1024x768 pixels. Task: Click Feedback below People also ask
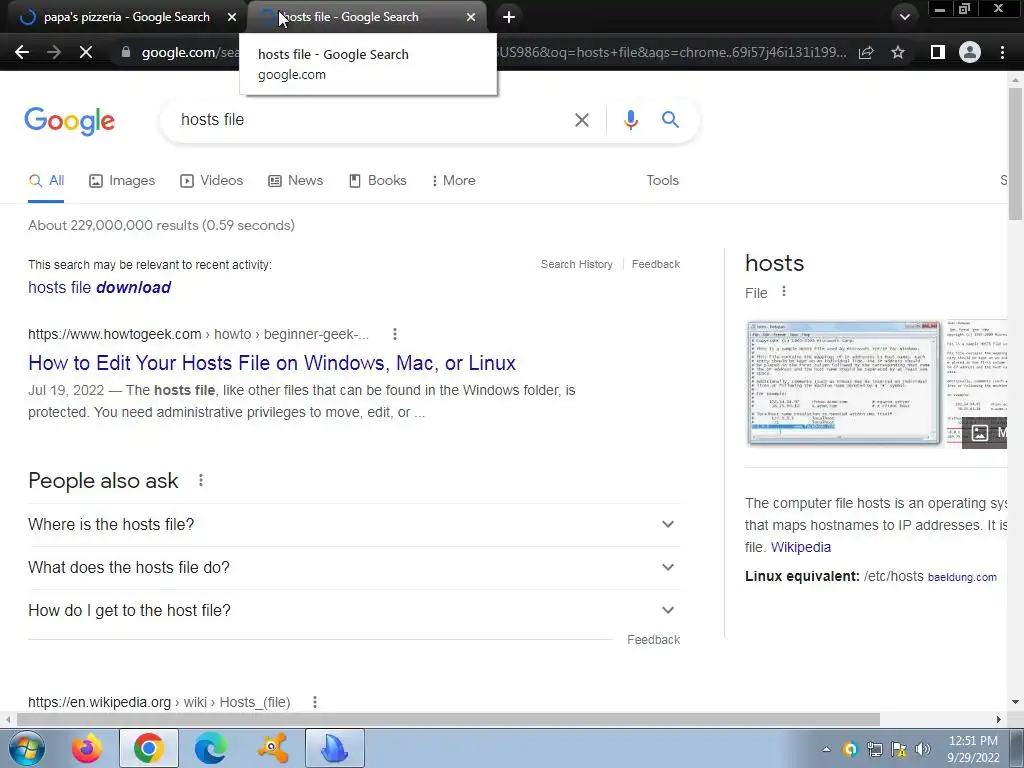click(653, 640)
